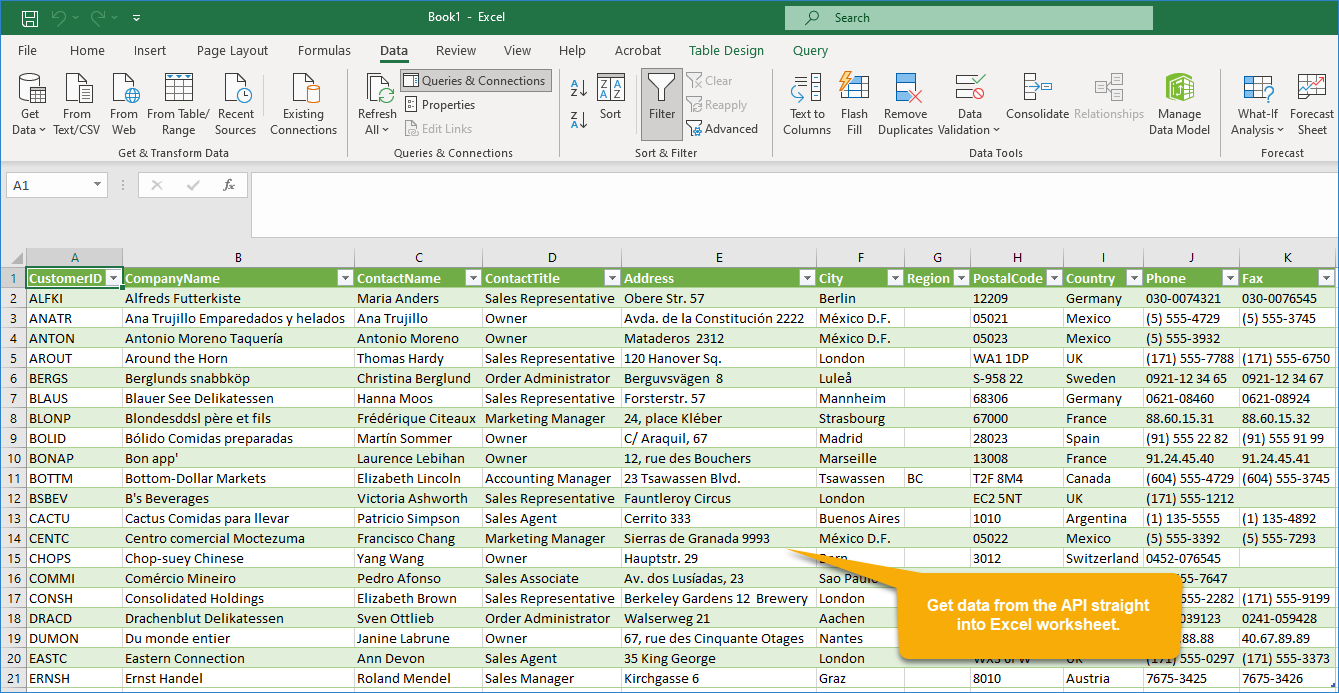Open What-If Analysis menu
1339x693 pixels.
(1257, 104)
